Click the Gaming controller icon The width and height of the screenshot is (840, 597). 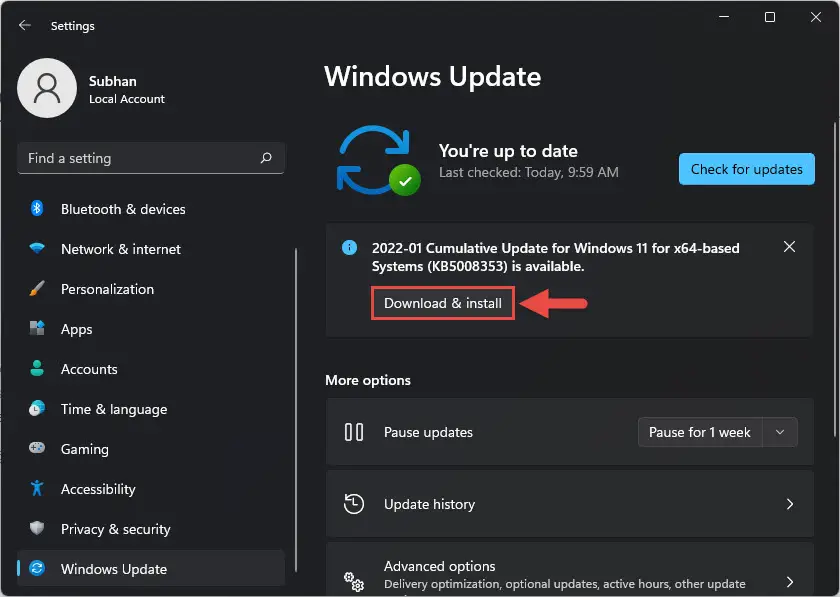point(36,448)
